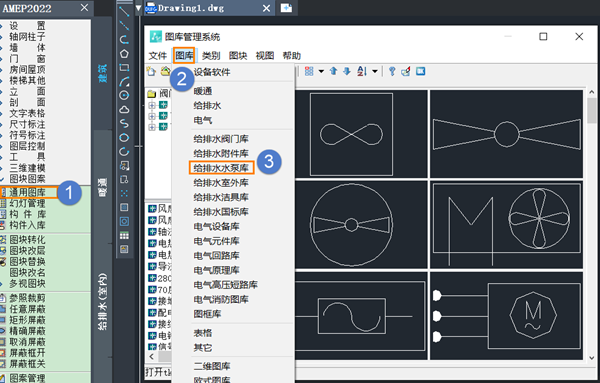The image size is (600, 383).
Task: Click the new drawing tab icon
Action: [x=286, y=8]
